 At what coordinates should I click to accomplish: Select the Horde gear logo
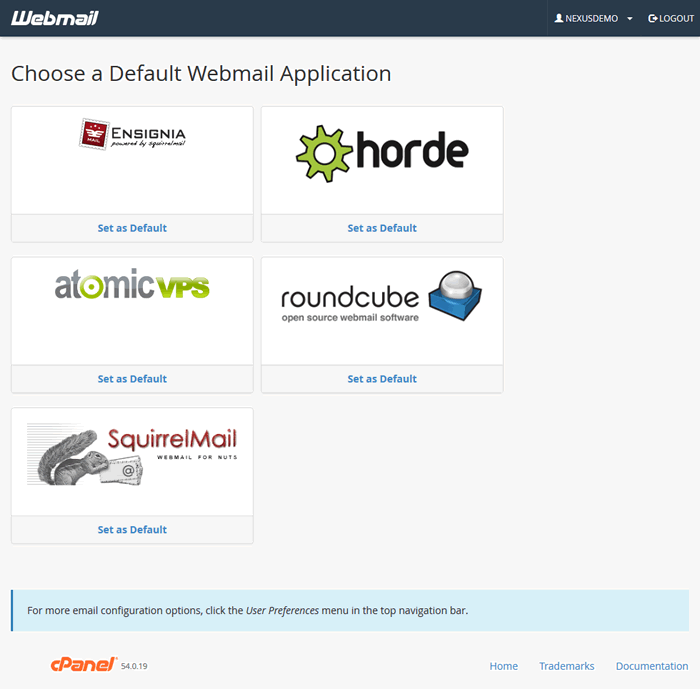pyautogui.click(x=382, y=152)
